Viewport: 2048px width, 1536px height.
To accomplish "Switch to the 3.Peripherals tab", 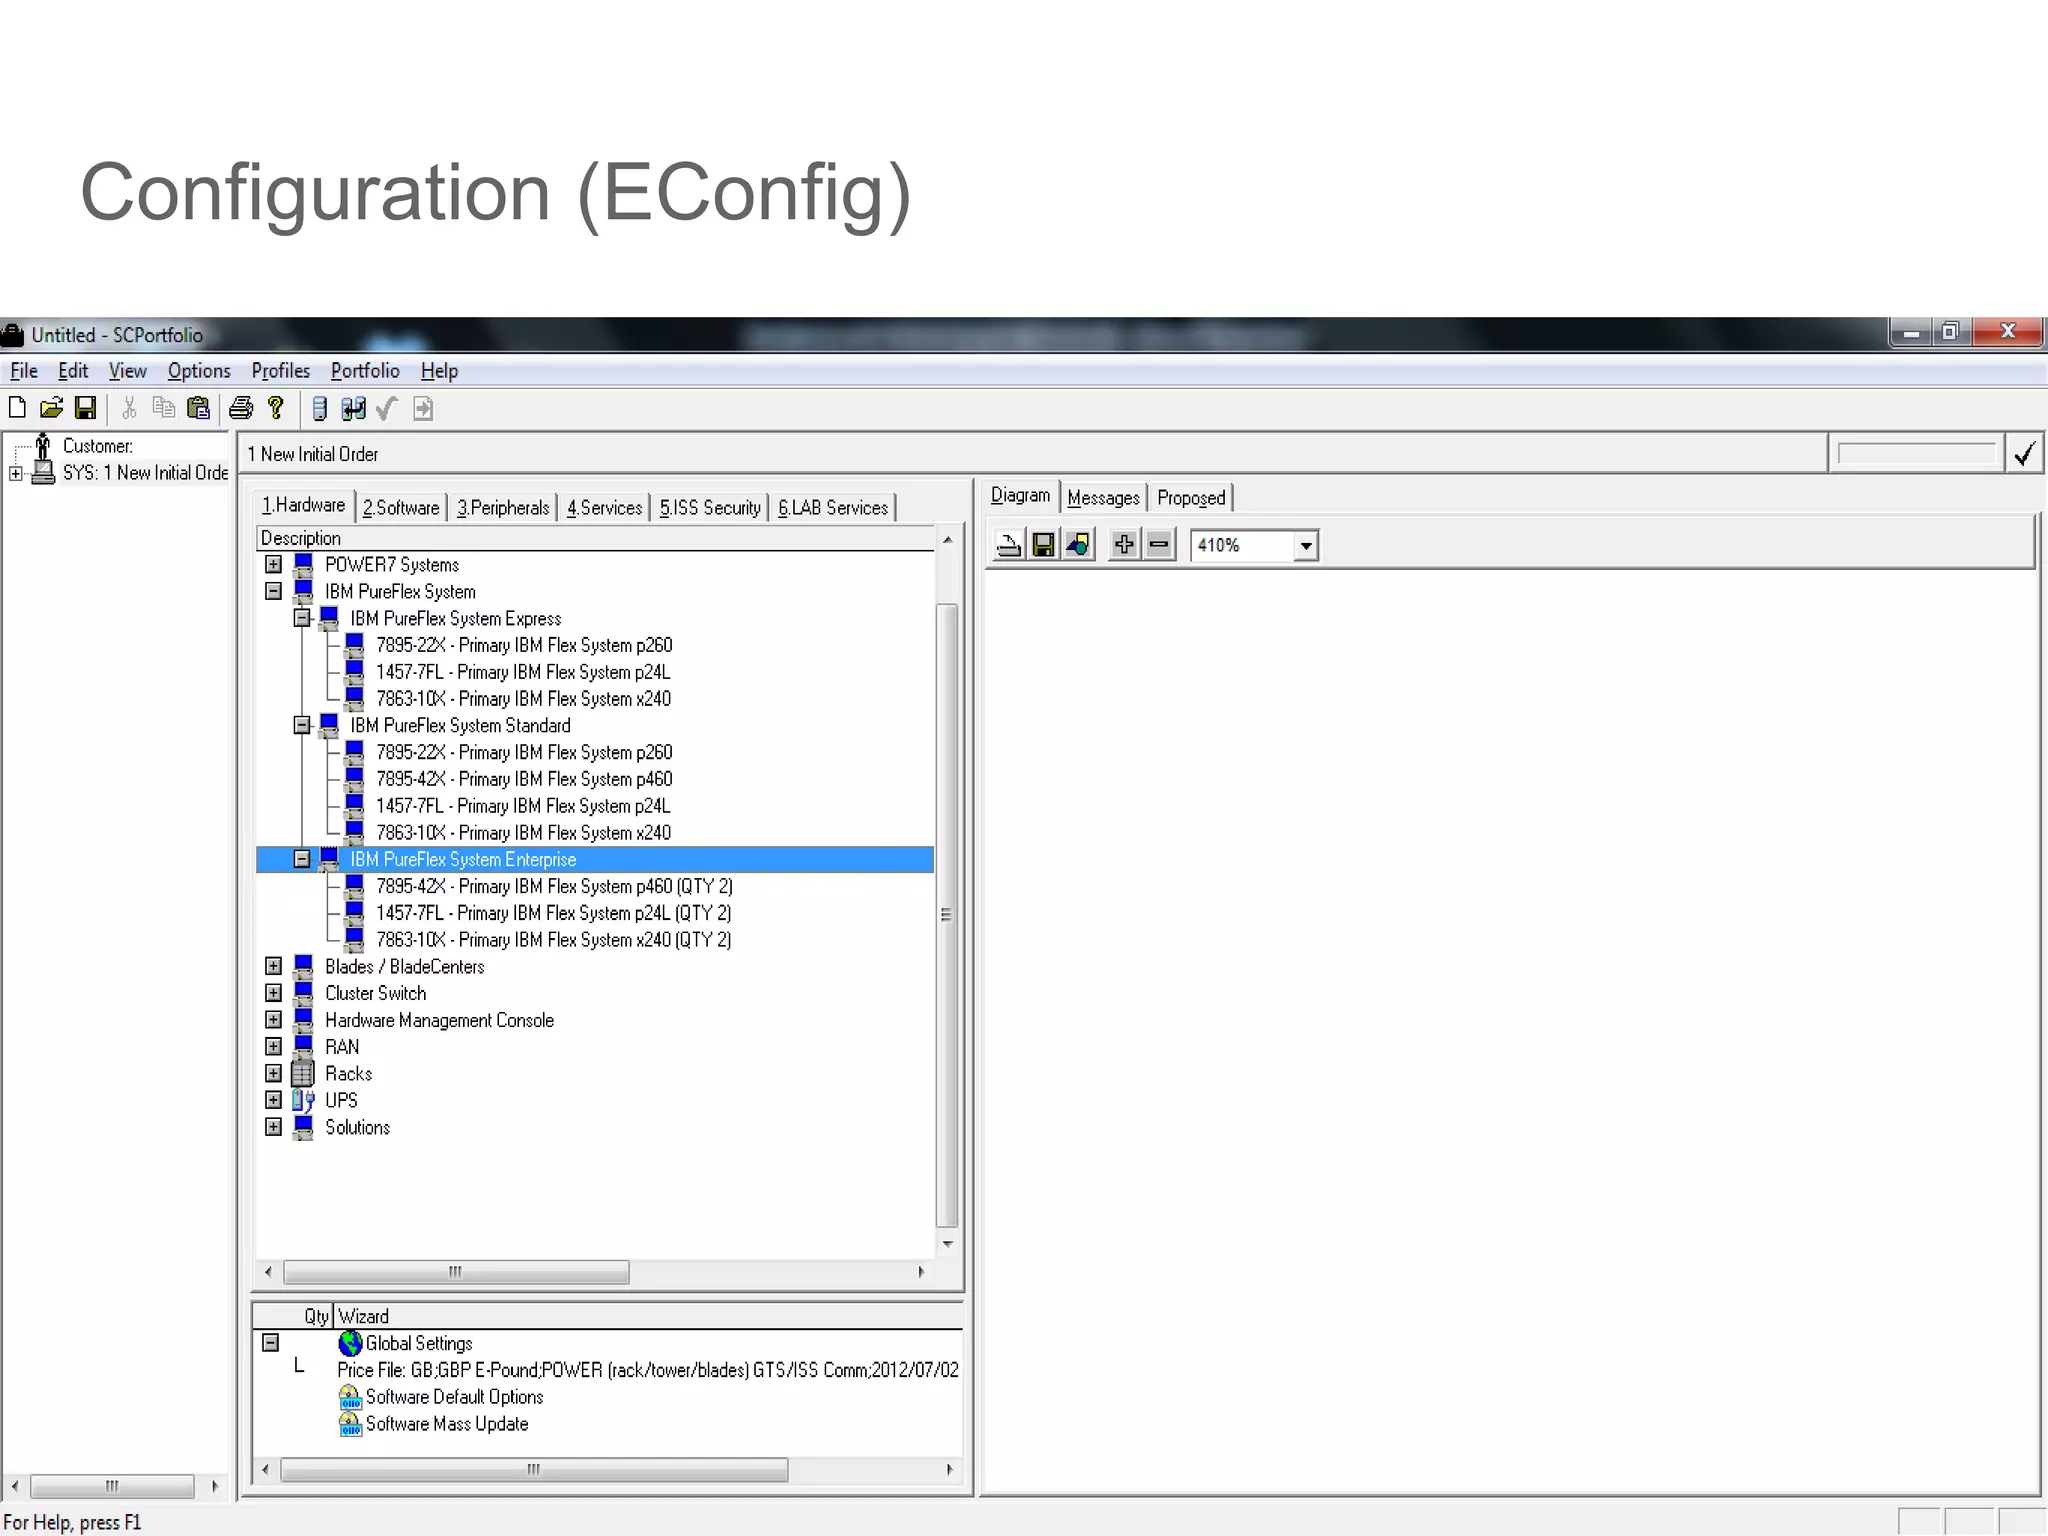I will coord(503,508).
